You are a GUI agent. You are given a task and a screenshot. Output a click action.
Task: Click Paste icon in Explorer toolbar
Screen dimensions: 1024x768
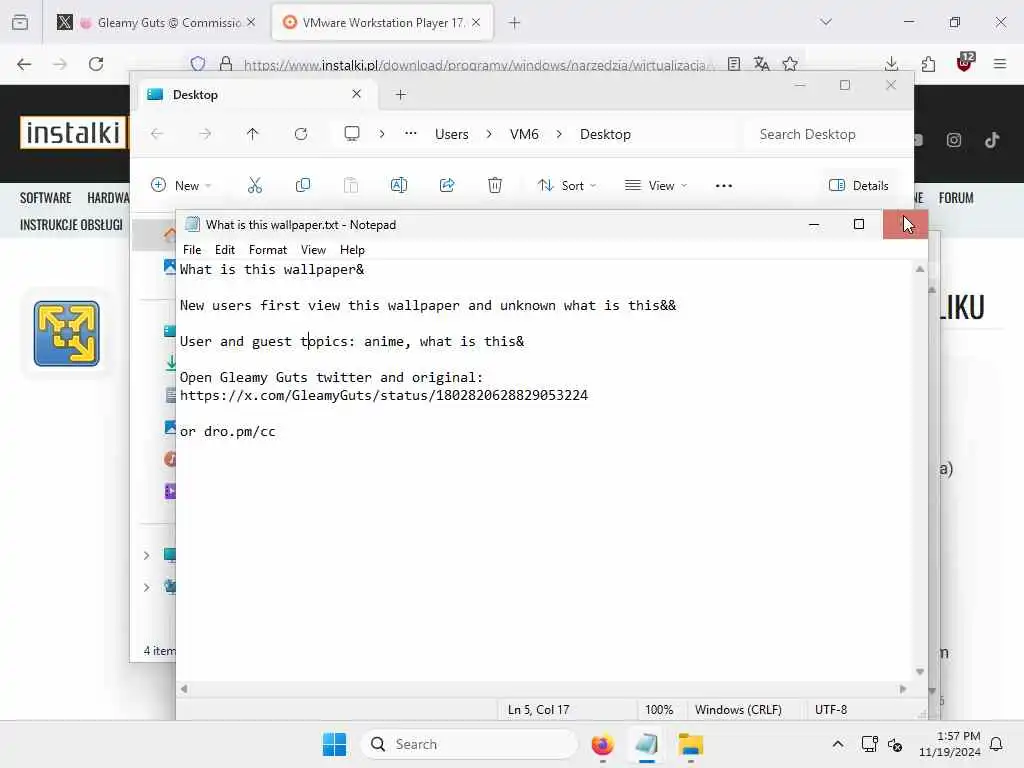click(351, 185)
